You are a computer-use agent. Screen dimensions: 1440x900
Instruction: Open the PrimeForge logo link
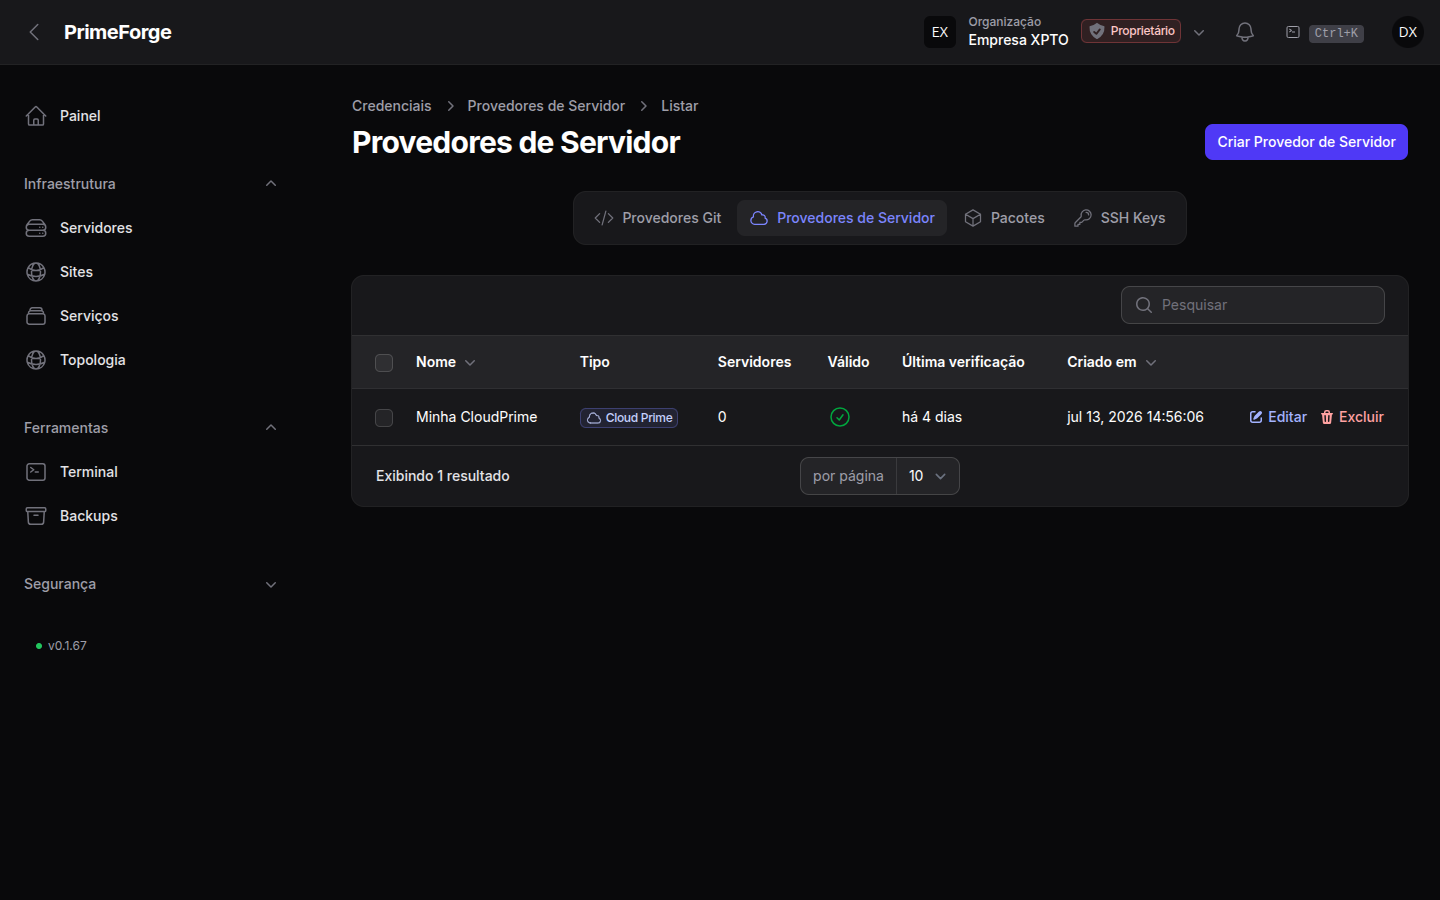117,32
